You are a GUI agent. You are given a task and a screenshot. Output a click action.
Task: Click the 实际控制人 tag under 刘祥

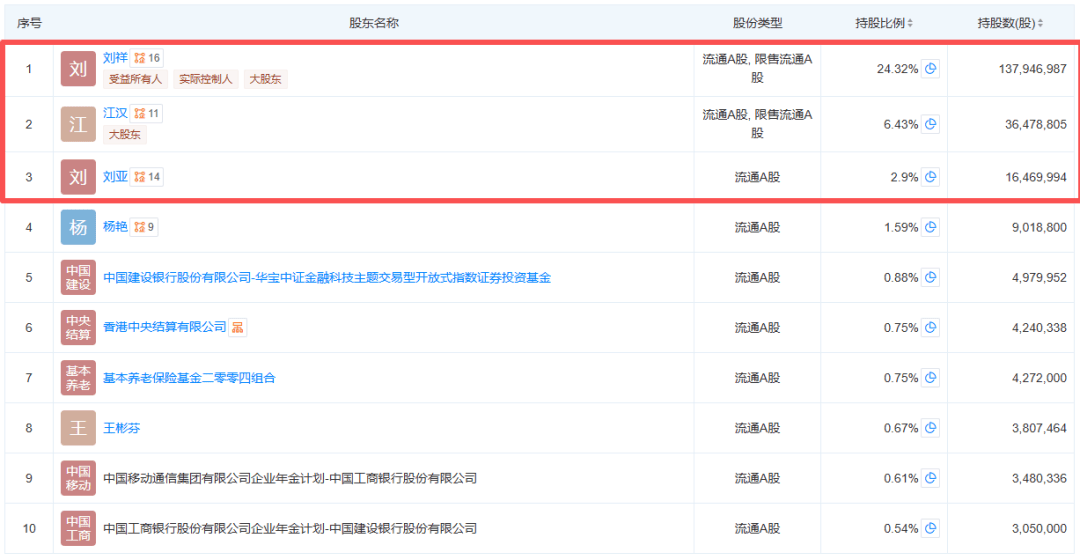(x=205, y=79)
